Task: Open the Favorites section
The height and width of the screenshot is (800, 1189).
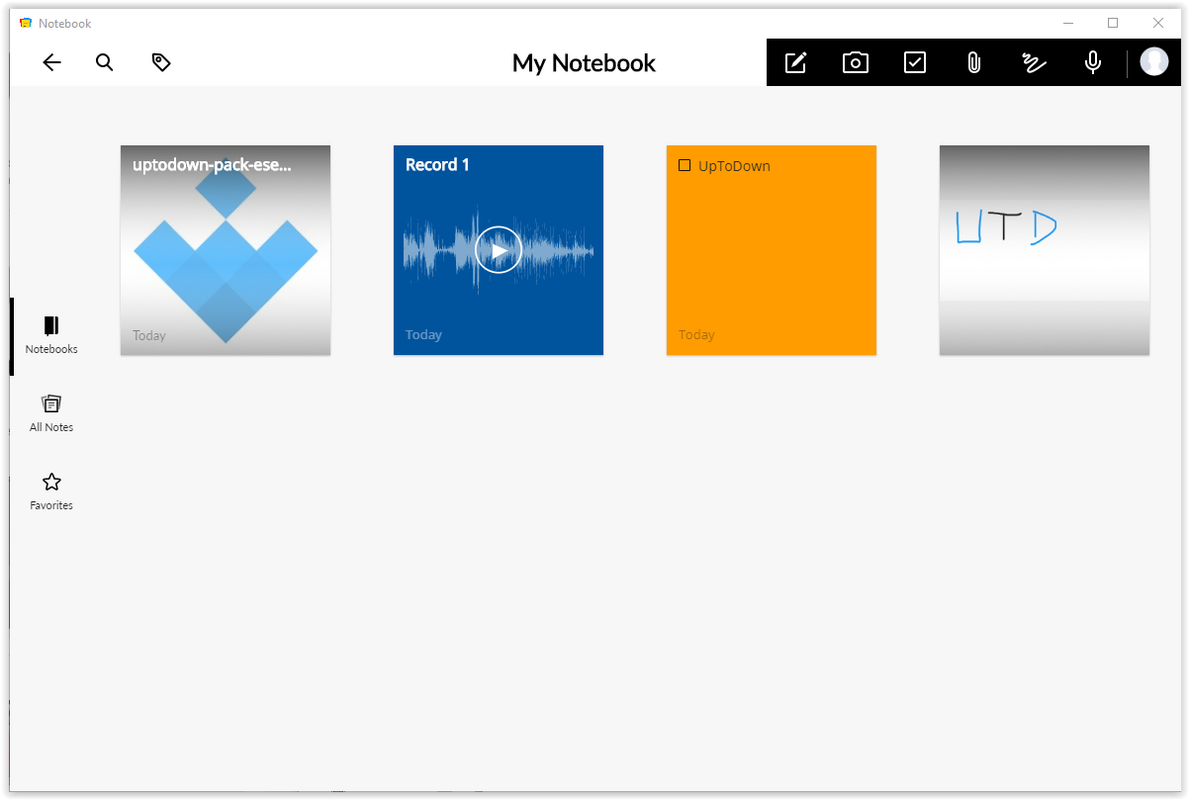Action: (x=52, y=491)
